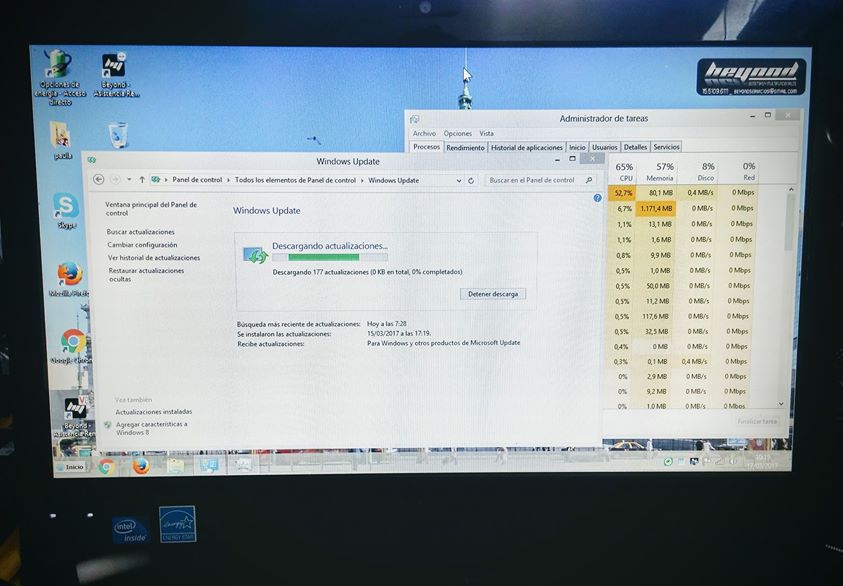The height and width of the screenshot is (586, 843).
Task: Switch to the Rendimiento tab
Action: [465, 148]
